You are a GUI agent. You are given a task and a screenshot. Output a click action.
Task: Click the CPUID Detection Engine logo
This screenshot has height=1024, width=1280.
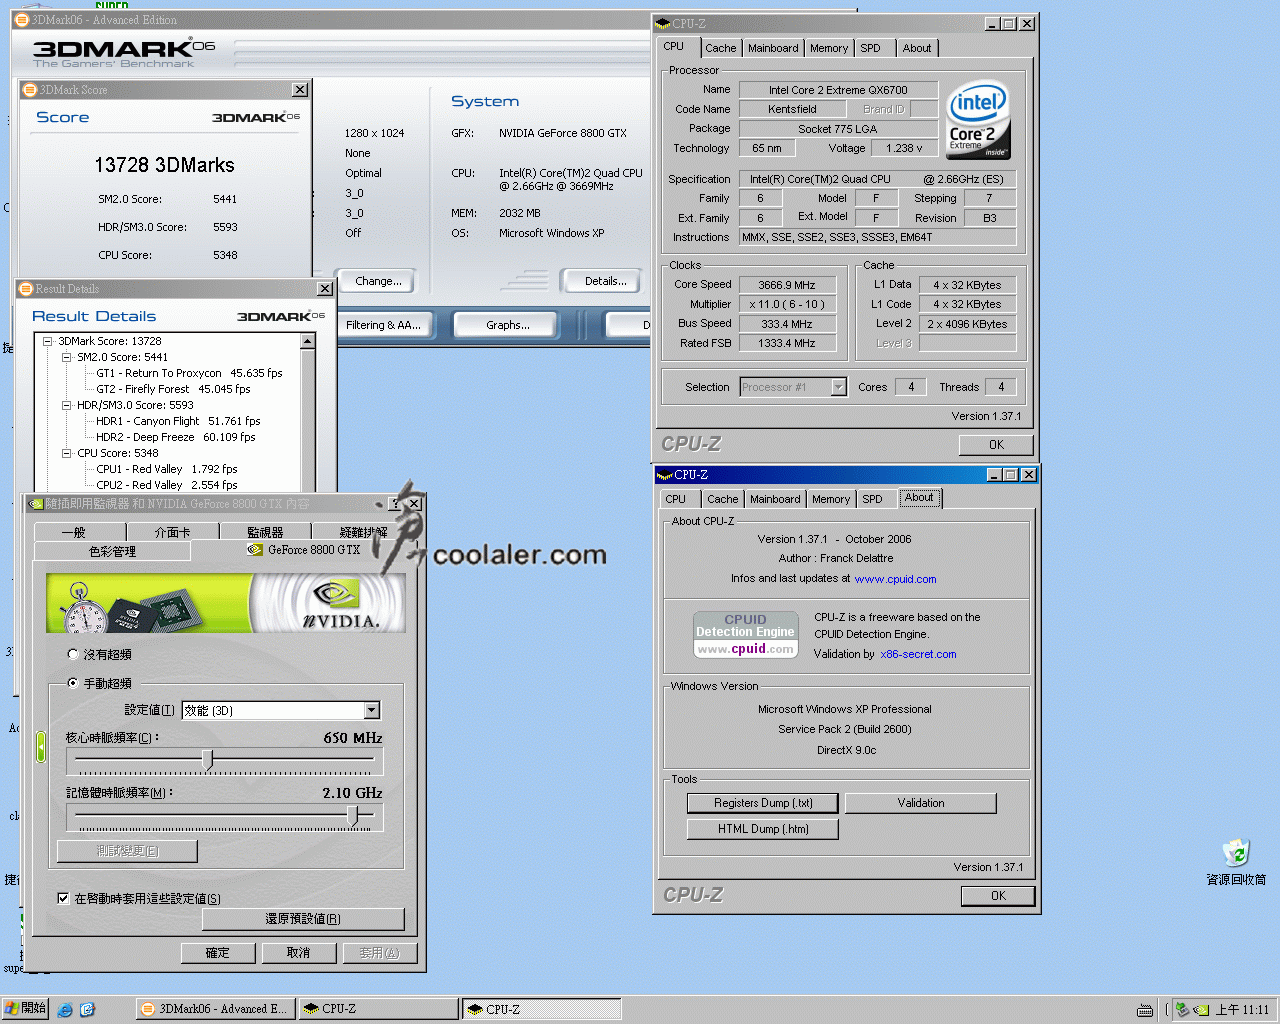[746, 635]
